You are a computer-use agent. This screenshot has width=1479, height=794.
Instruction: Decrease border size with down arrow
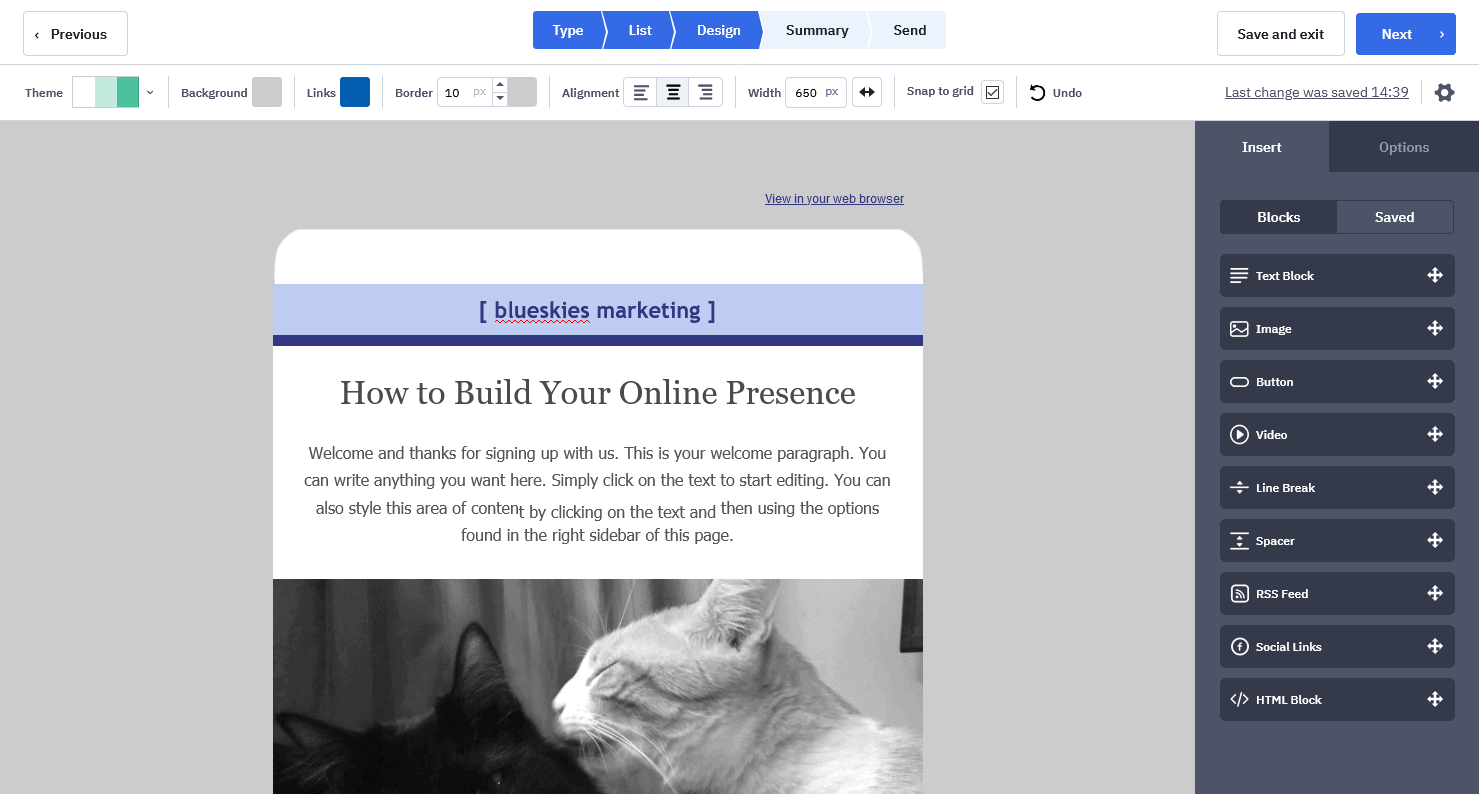[x=500, y=99]
